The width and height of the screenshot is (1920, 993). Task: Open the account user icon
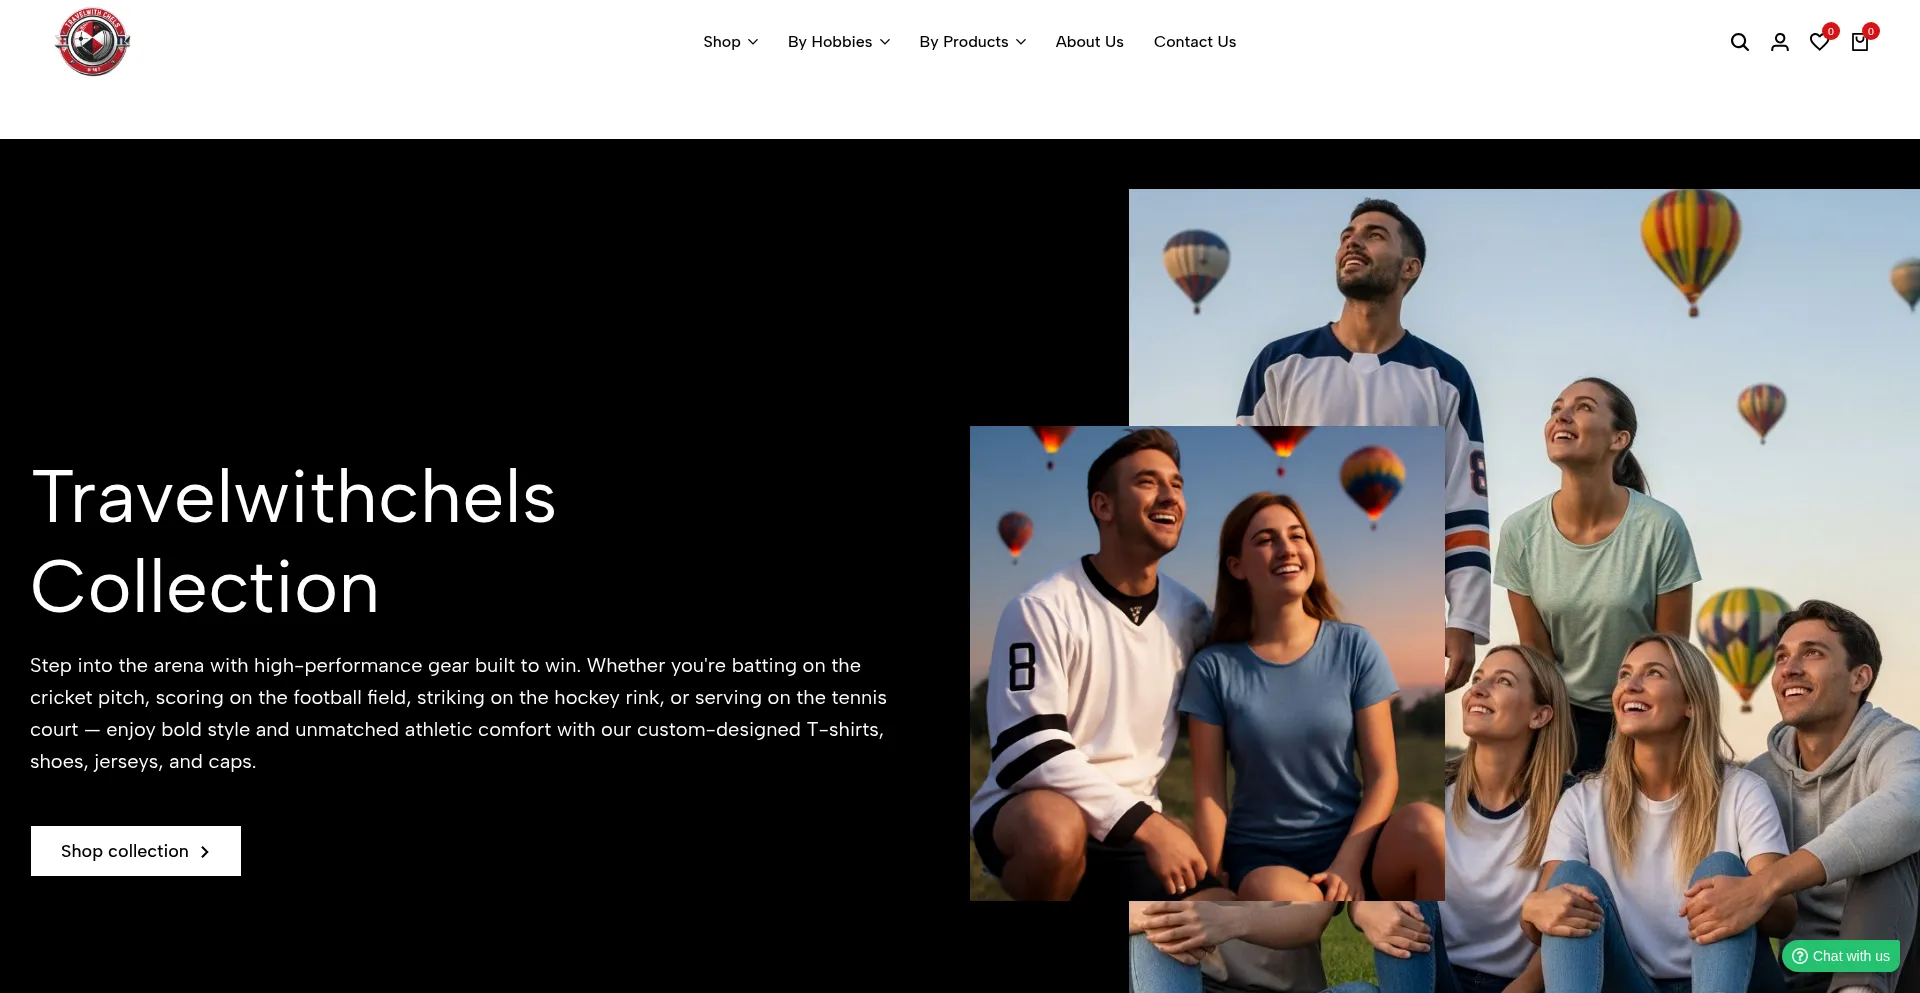1780,42
